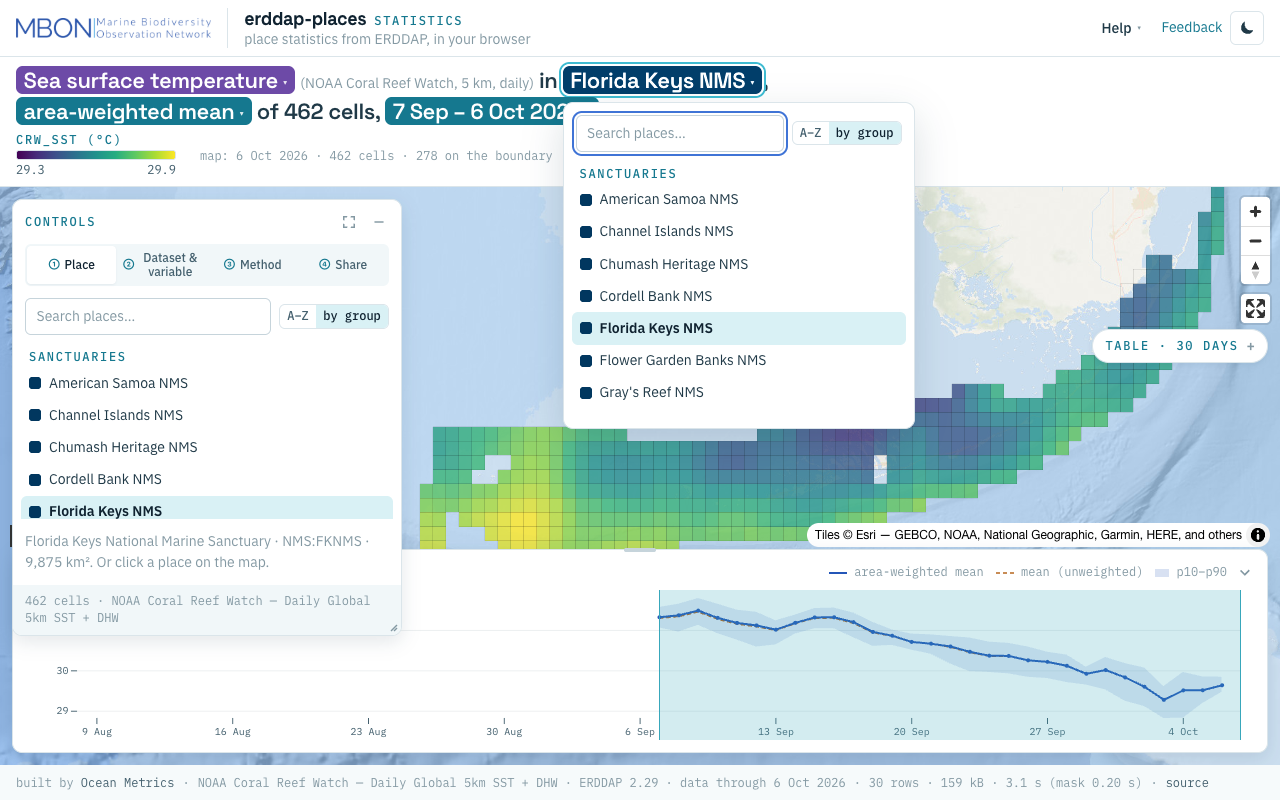Switch Controls list to by group

point(352,316)
